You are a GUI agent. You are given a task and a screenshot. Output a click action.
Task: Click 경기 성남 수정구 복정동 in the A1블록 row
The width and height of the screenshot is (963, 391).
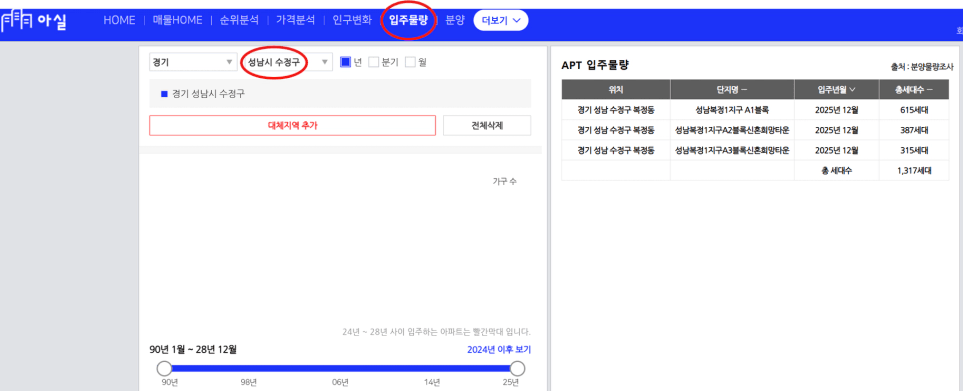[x=616, y=110]
